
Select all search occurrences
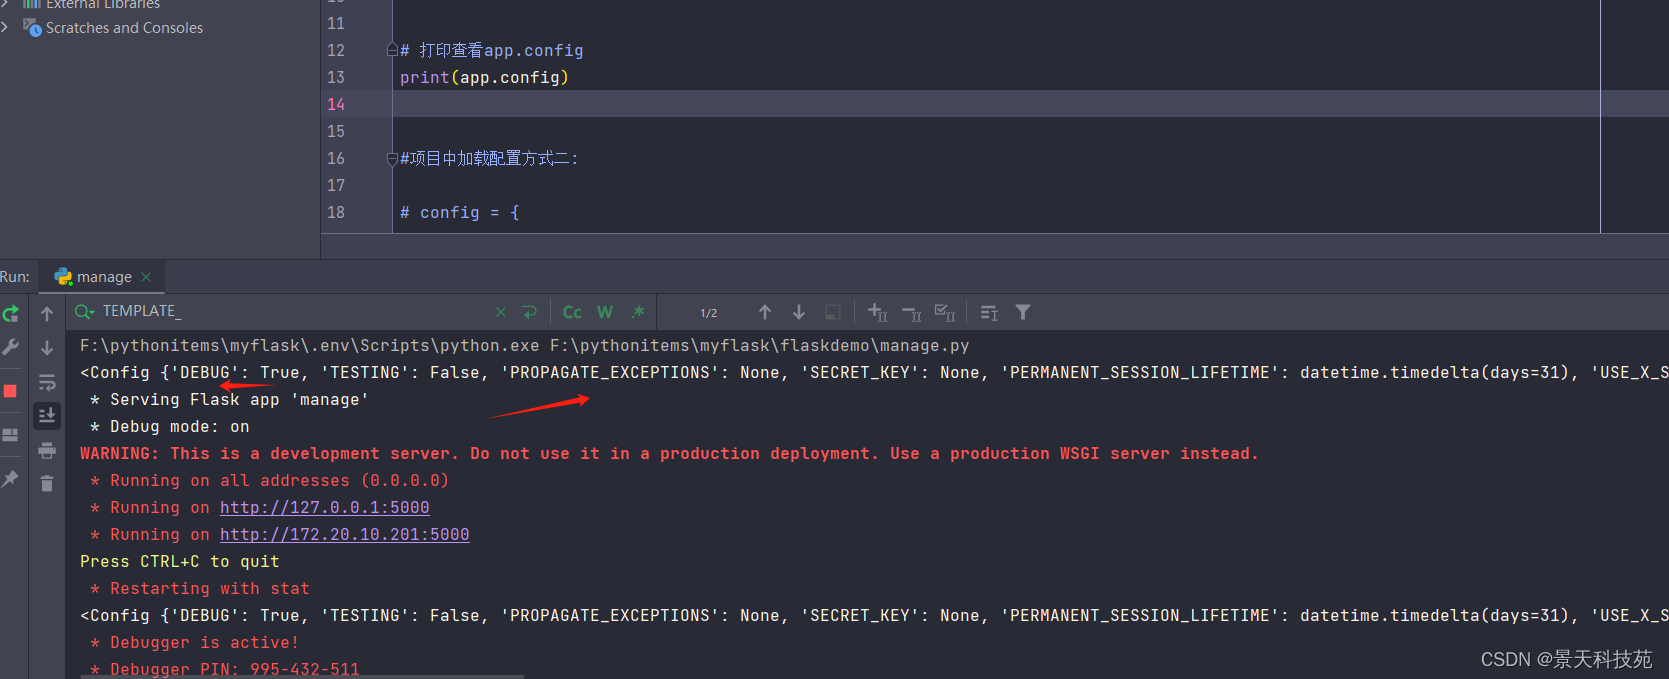tap(945, 313)
